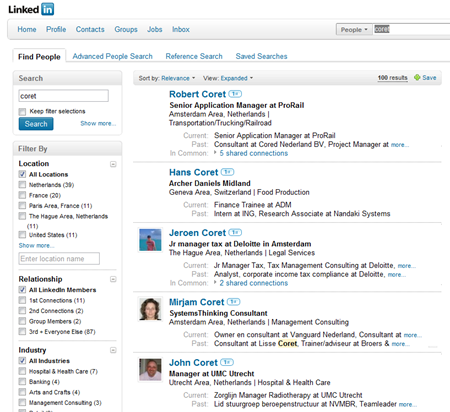Click the connection-degree badge next to Hans Coret
This screenshot has height=412, width=450.
click(227, 172)
